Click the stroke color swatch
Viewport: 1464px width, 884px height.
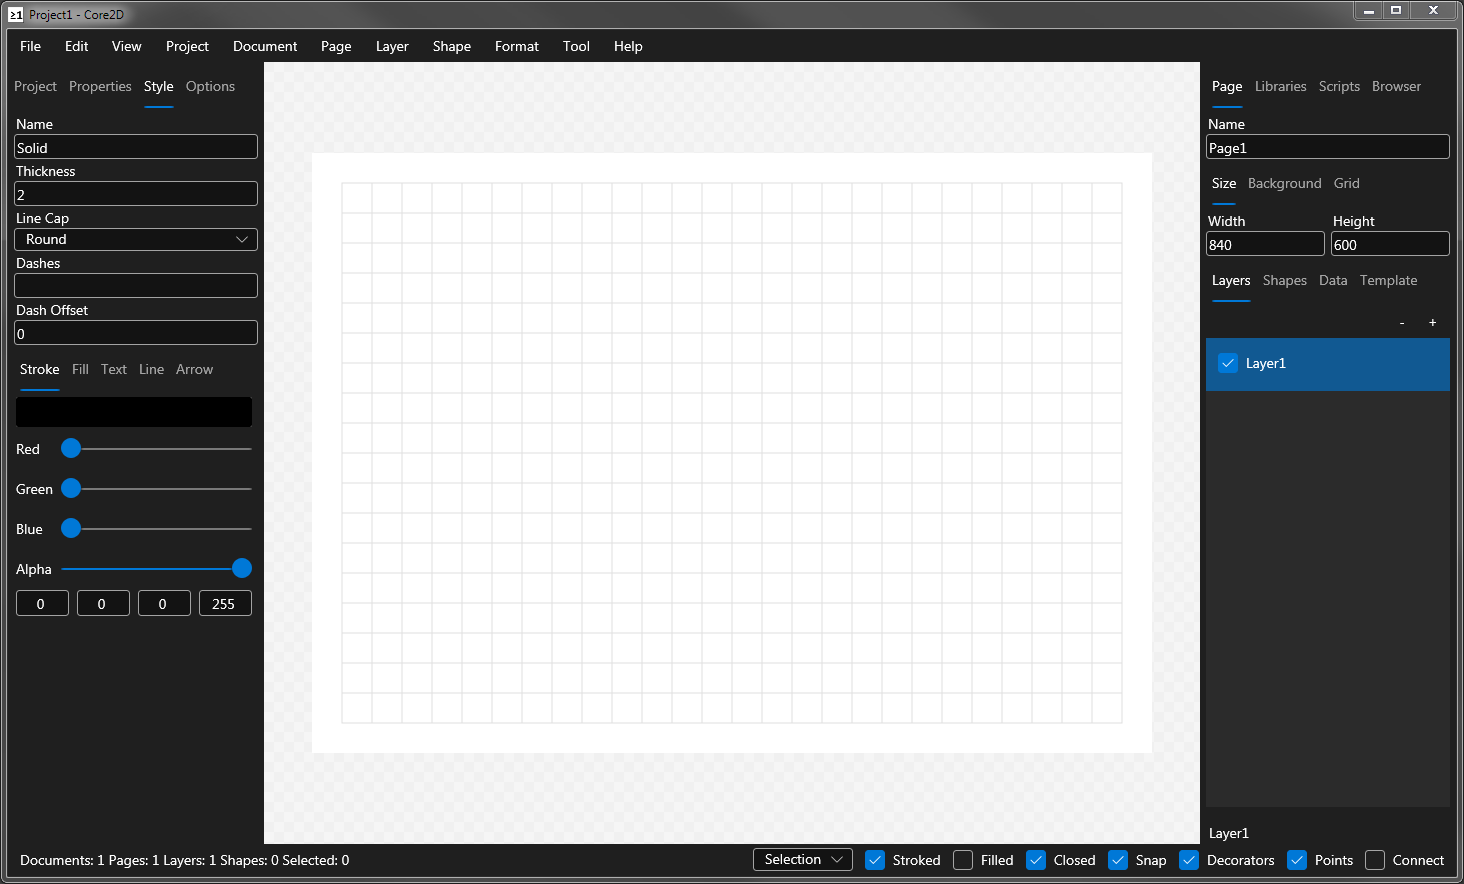(x=133, y=411)
